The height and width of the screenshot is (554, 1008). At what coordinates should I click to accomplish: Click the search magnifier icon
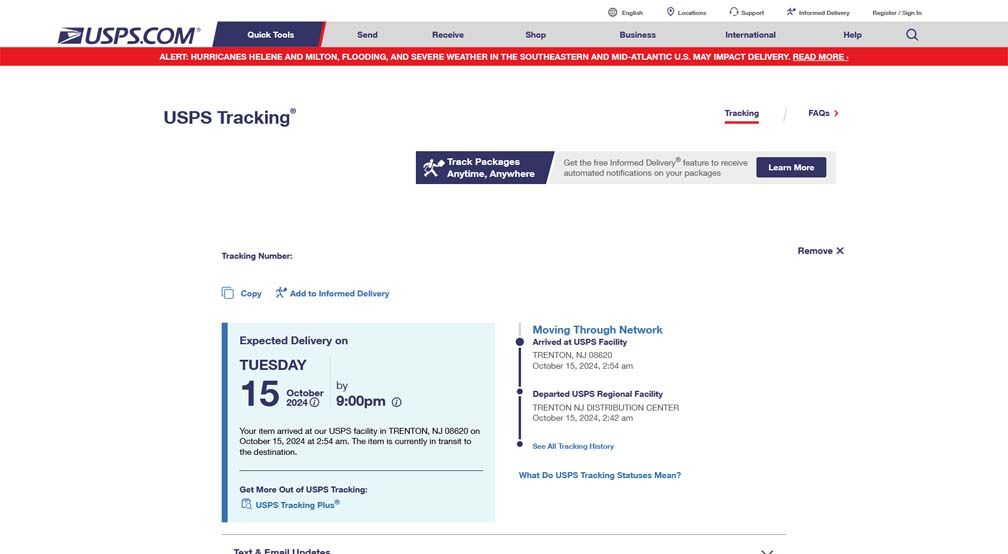(x=911, y=35)
